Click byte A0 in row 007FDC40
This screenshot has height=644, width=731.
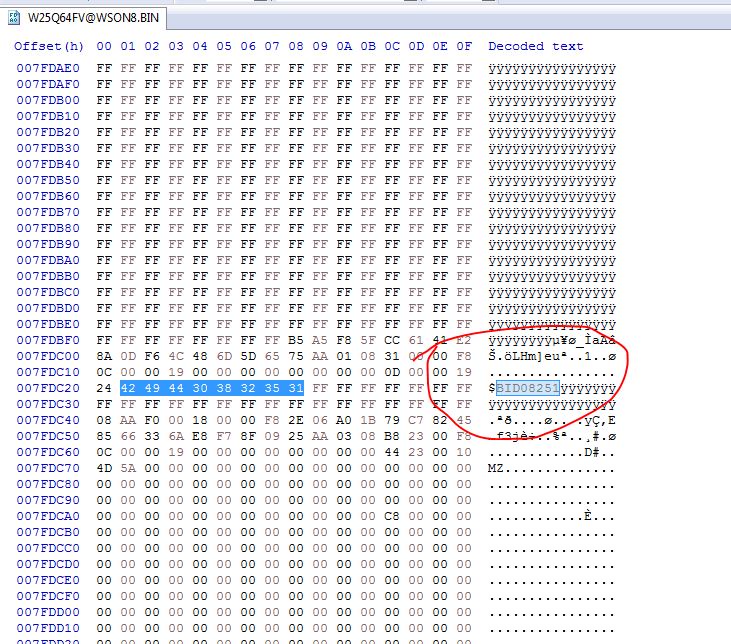[344, 420]
